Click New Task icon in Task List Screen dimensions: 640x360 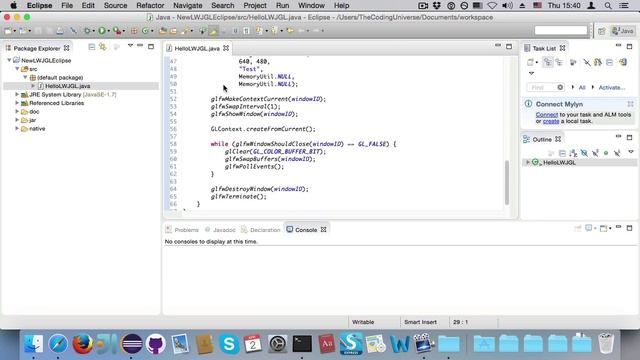tap(530, 62)
